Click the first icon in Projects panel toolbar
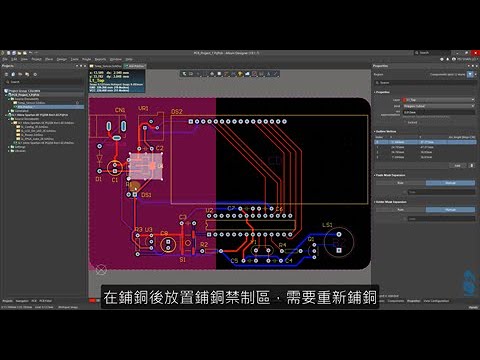 coord(6,74)
